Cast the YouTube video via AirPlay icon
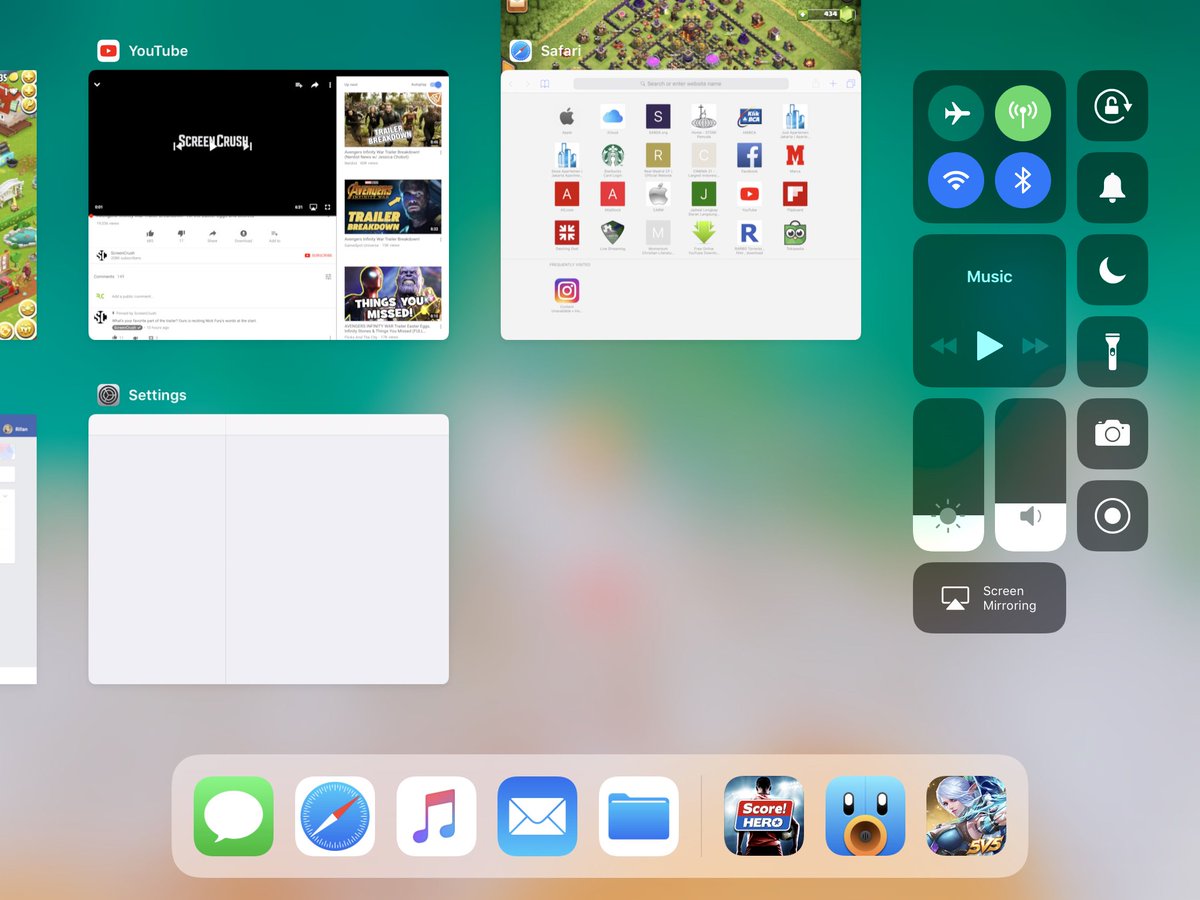 click(313, 207)
